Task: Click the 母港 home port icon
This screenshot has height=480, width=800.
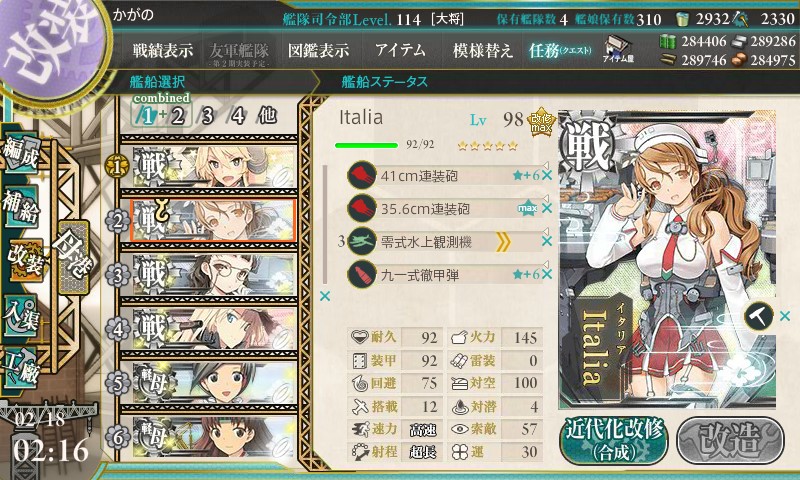Action: click(x=74, y=256)
